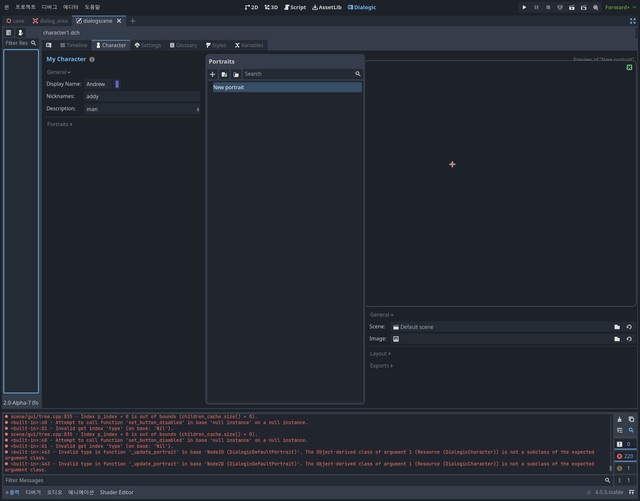
Task: Open the Styles editor tab
Action: (216, 45)
